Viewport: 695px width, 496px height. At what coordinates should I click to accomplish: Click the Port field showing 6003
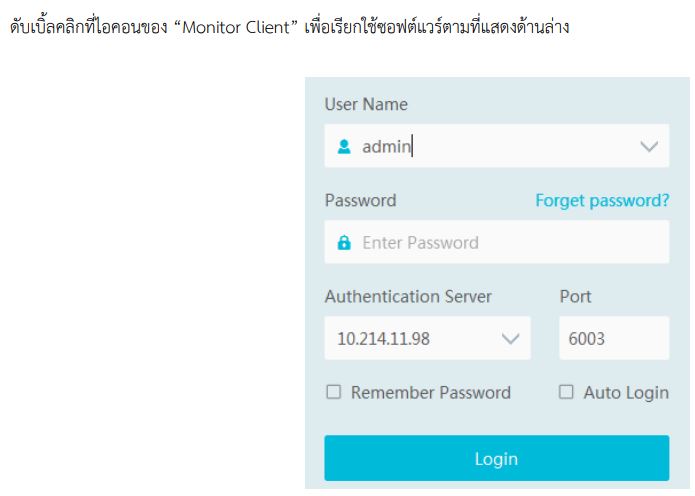[x=612, y=338]
